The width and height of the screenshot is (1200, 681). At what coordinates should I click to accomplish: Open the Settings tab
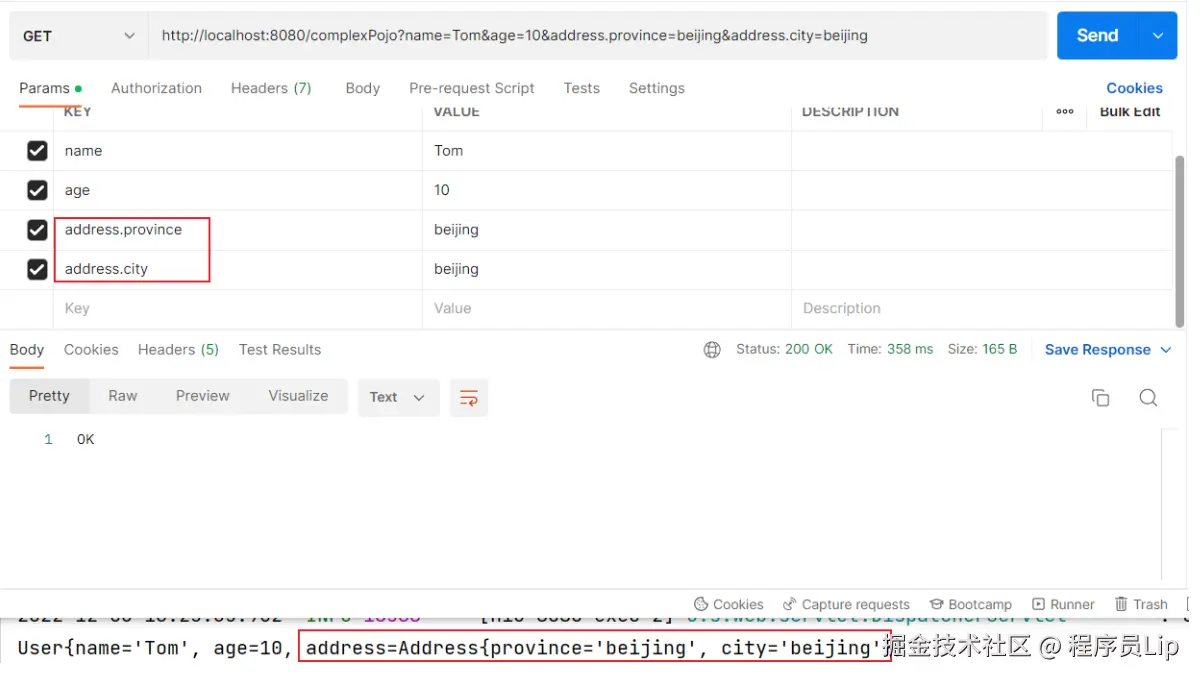pyautogui.click(x=657, y=88)
